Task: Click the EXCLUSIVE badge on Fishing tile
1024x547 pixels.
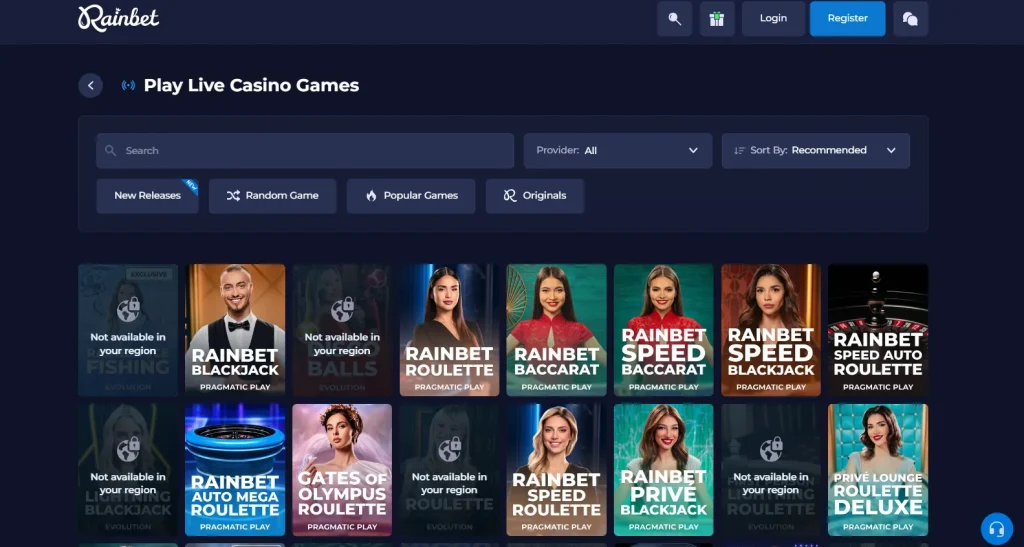Action: pyautogui.click(x=149, y=274)
